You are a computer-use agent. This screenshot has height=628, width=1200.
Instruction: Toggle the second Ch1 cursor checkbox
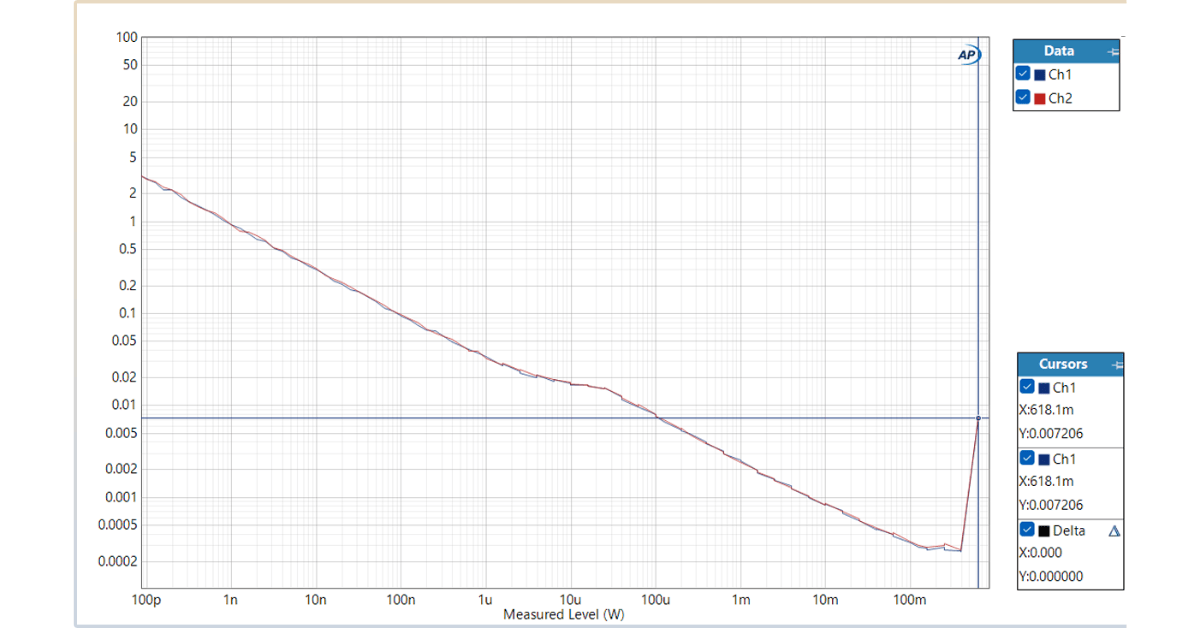tap(1027, 459)
